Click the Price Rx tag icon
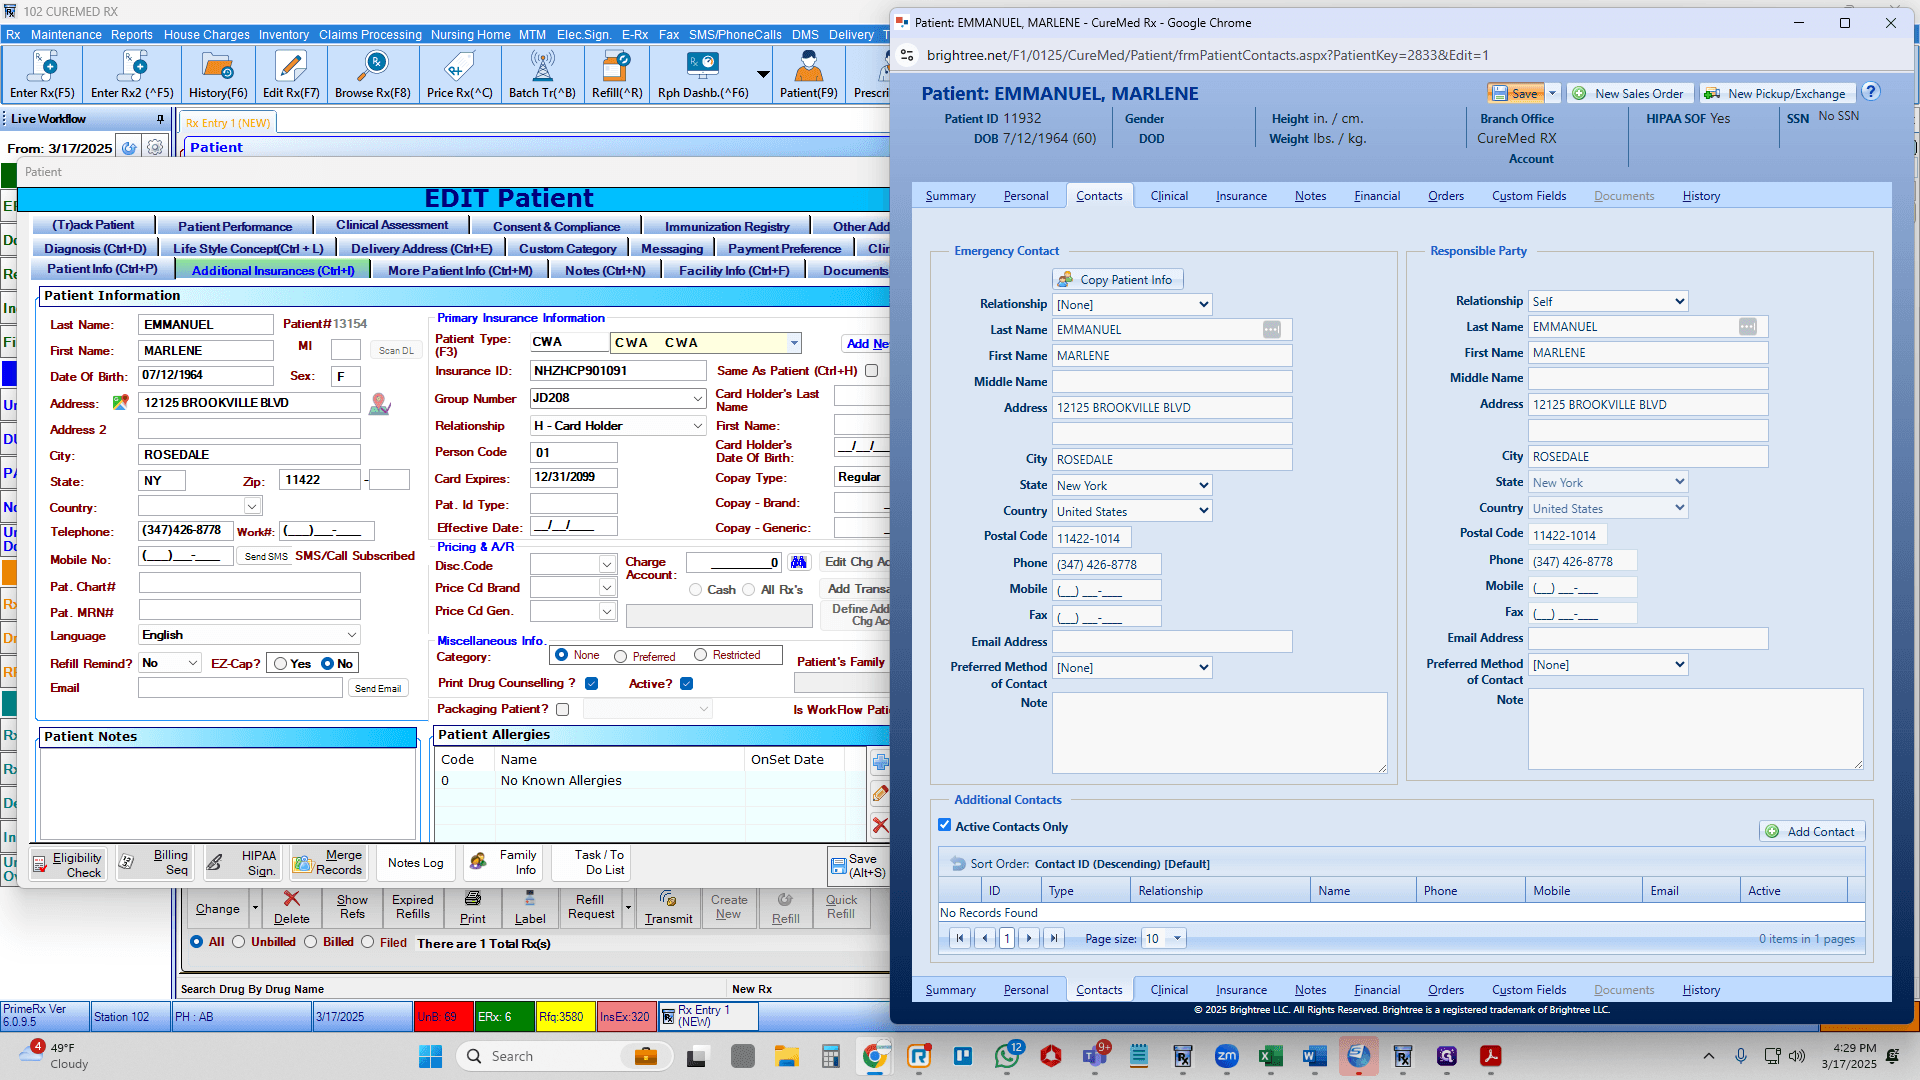 point(460,75)
